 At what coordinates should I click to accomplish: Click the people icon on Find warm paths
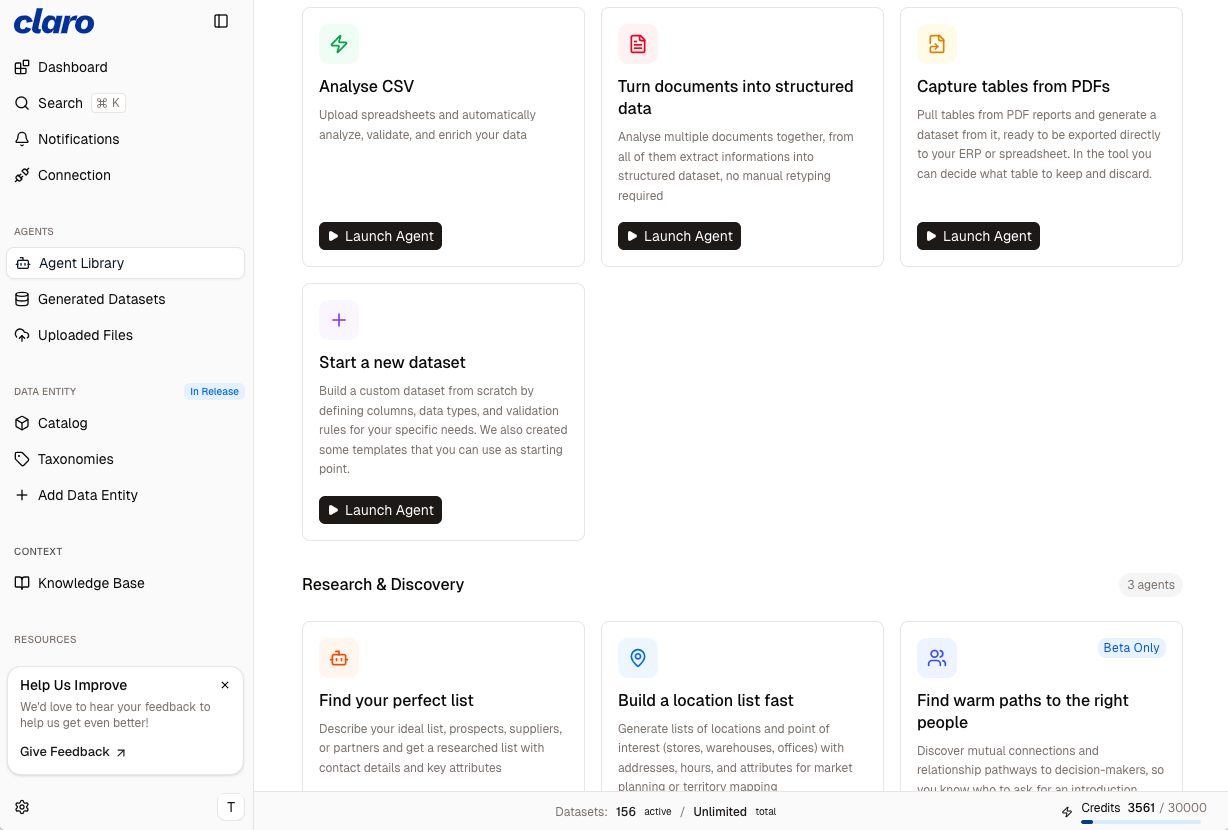tap(937, 658)
